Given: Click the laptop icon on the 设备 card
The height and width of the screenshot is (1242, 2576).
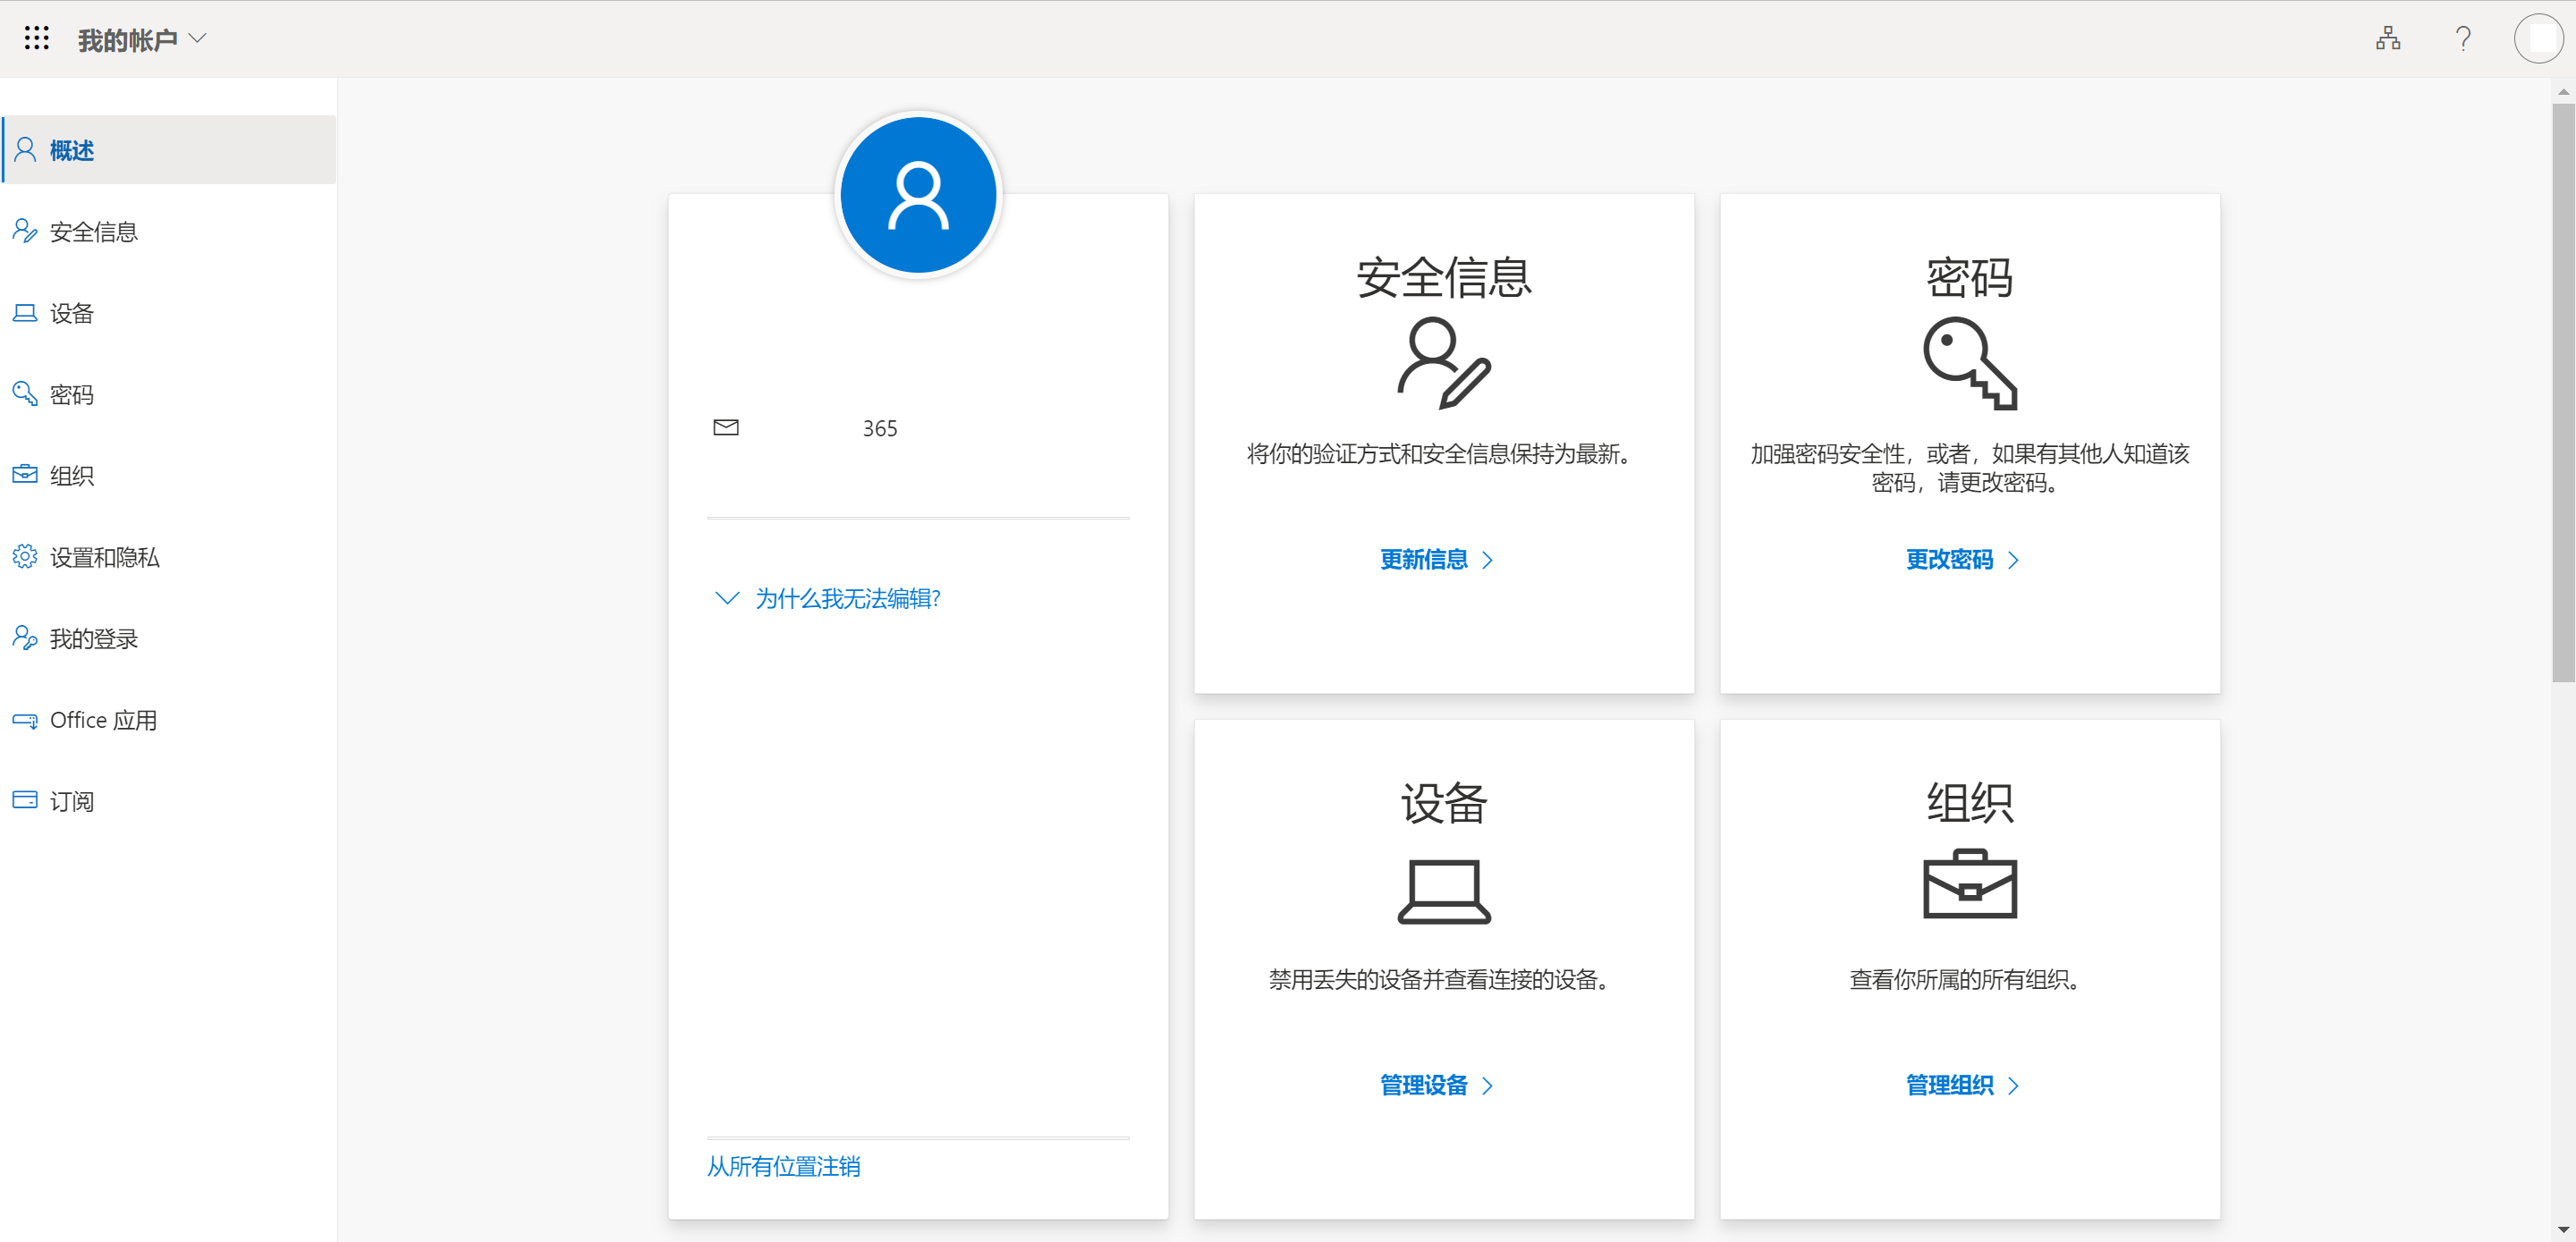Looking at the screenshot, I should [1443, 890].
